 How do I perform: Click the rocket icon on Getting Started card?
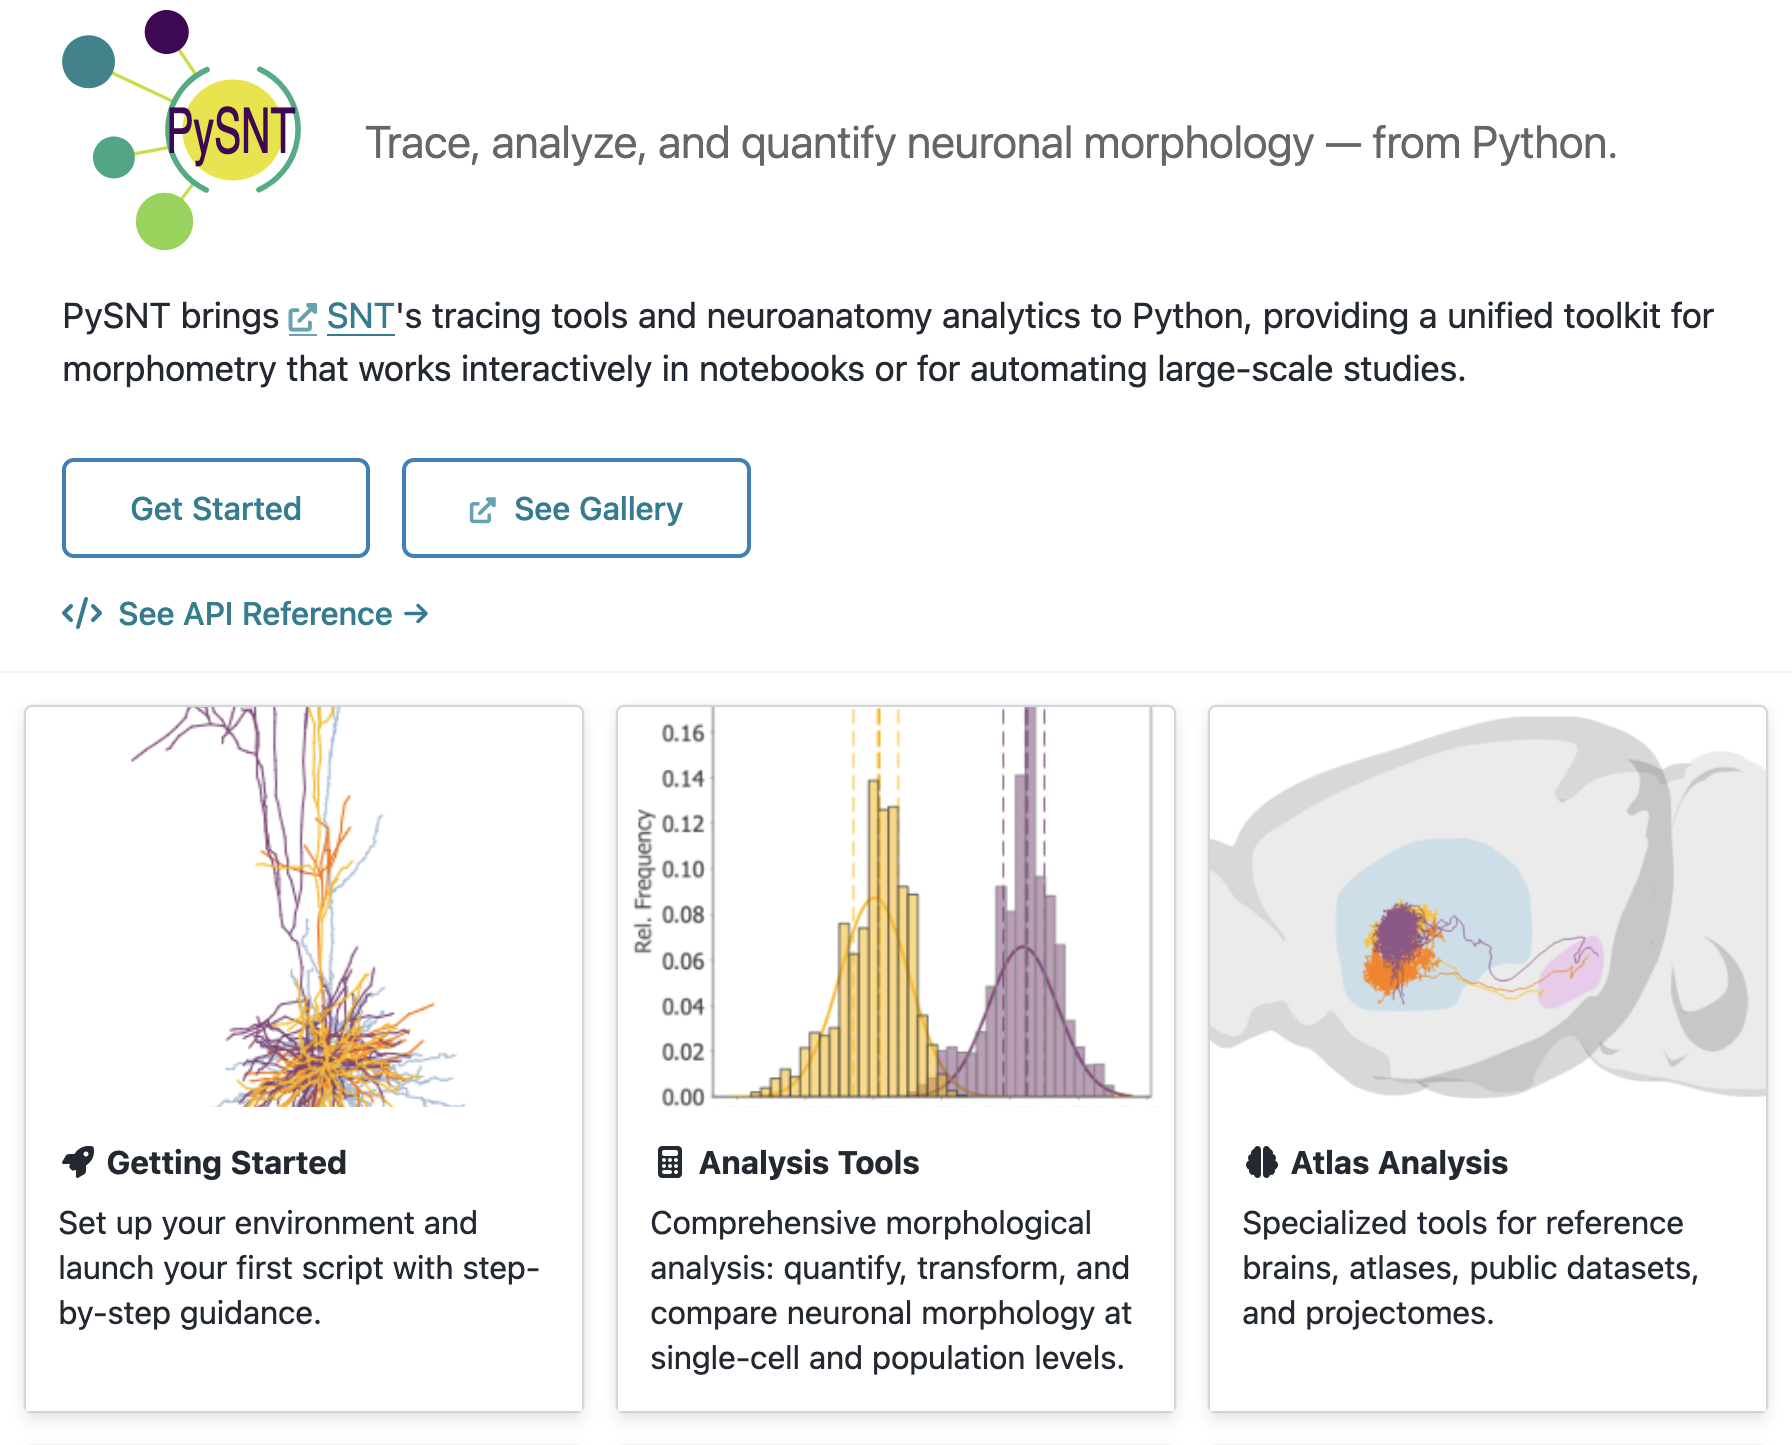click(x=77, y=1161)
